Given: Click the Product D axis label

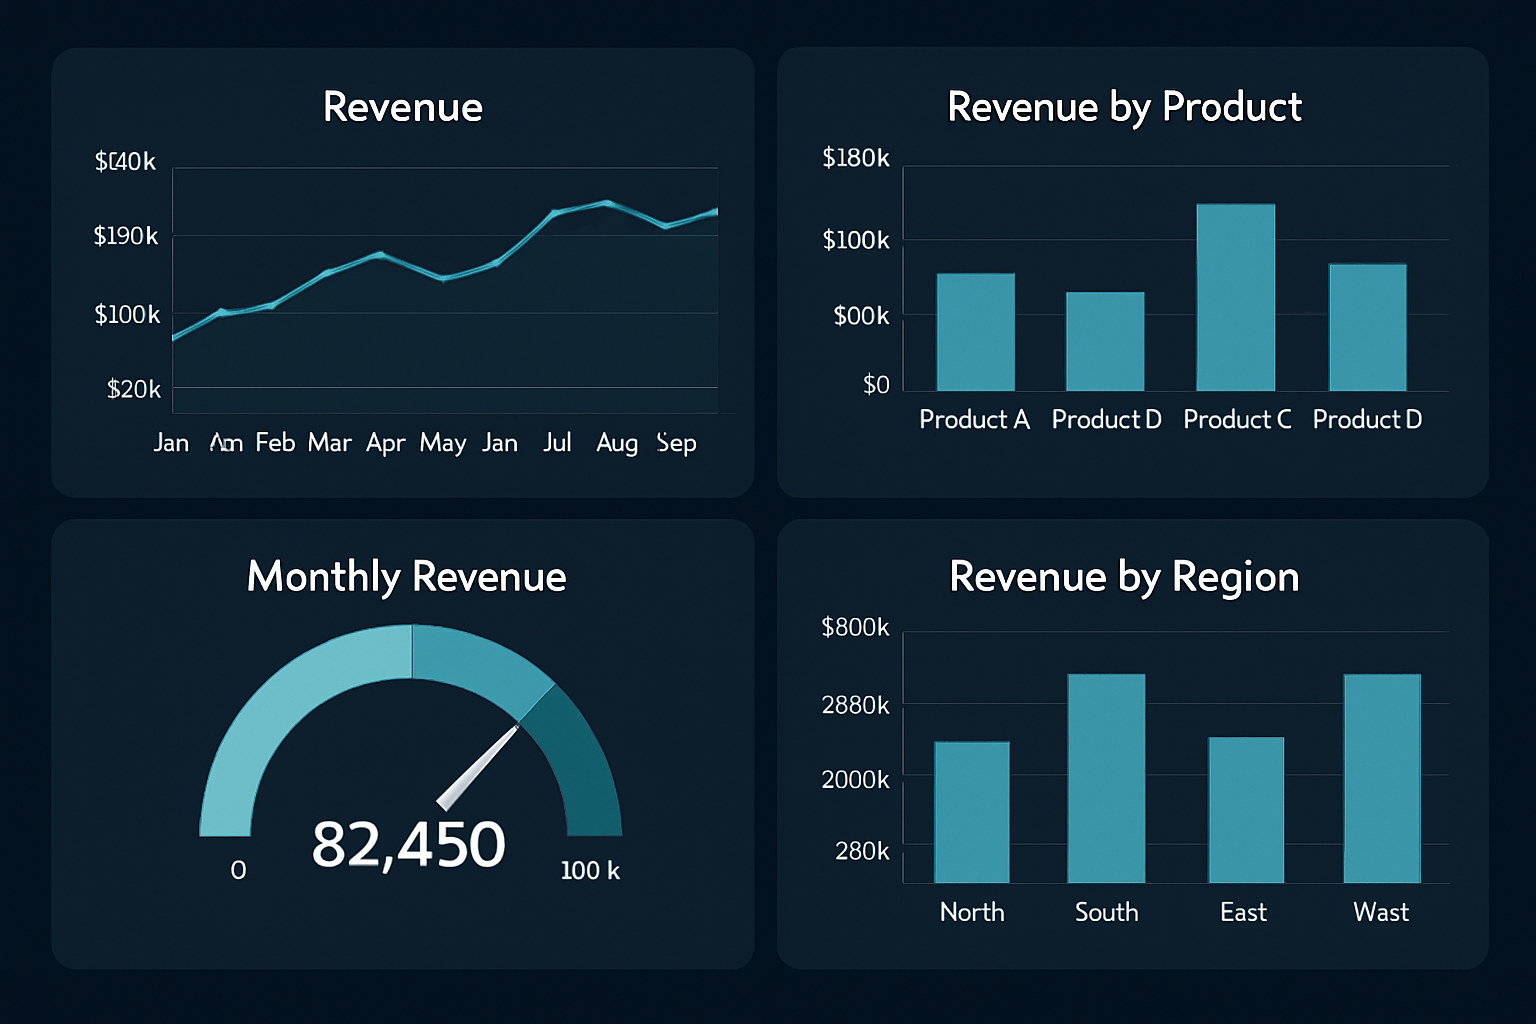Looking at the screenshot, I should (1366, 419).
